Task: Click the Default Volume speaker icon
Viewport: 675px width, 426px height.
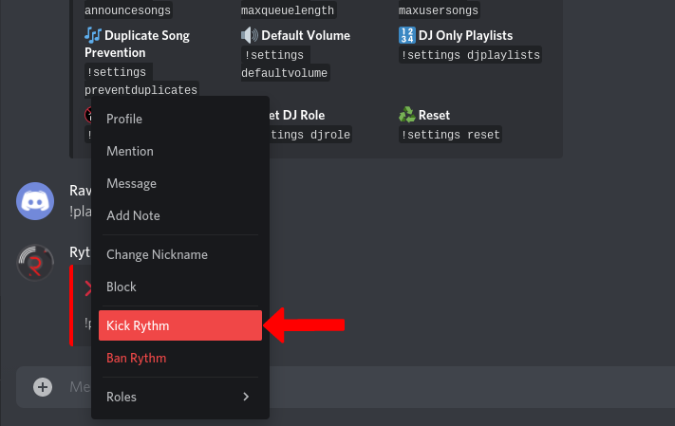Action: (249, 35)
